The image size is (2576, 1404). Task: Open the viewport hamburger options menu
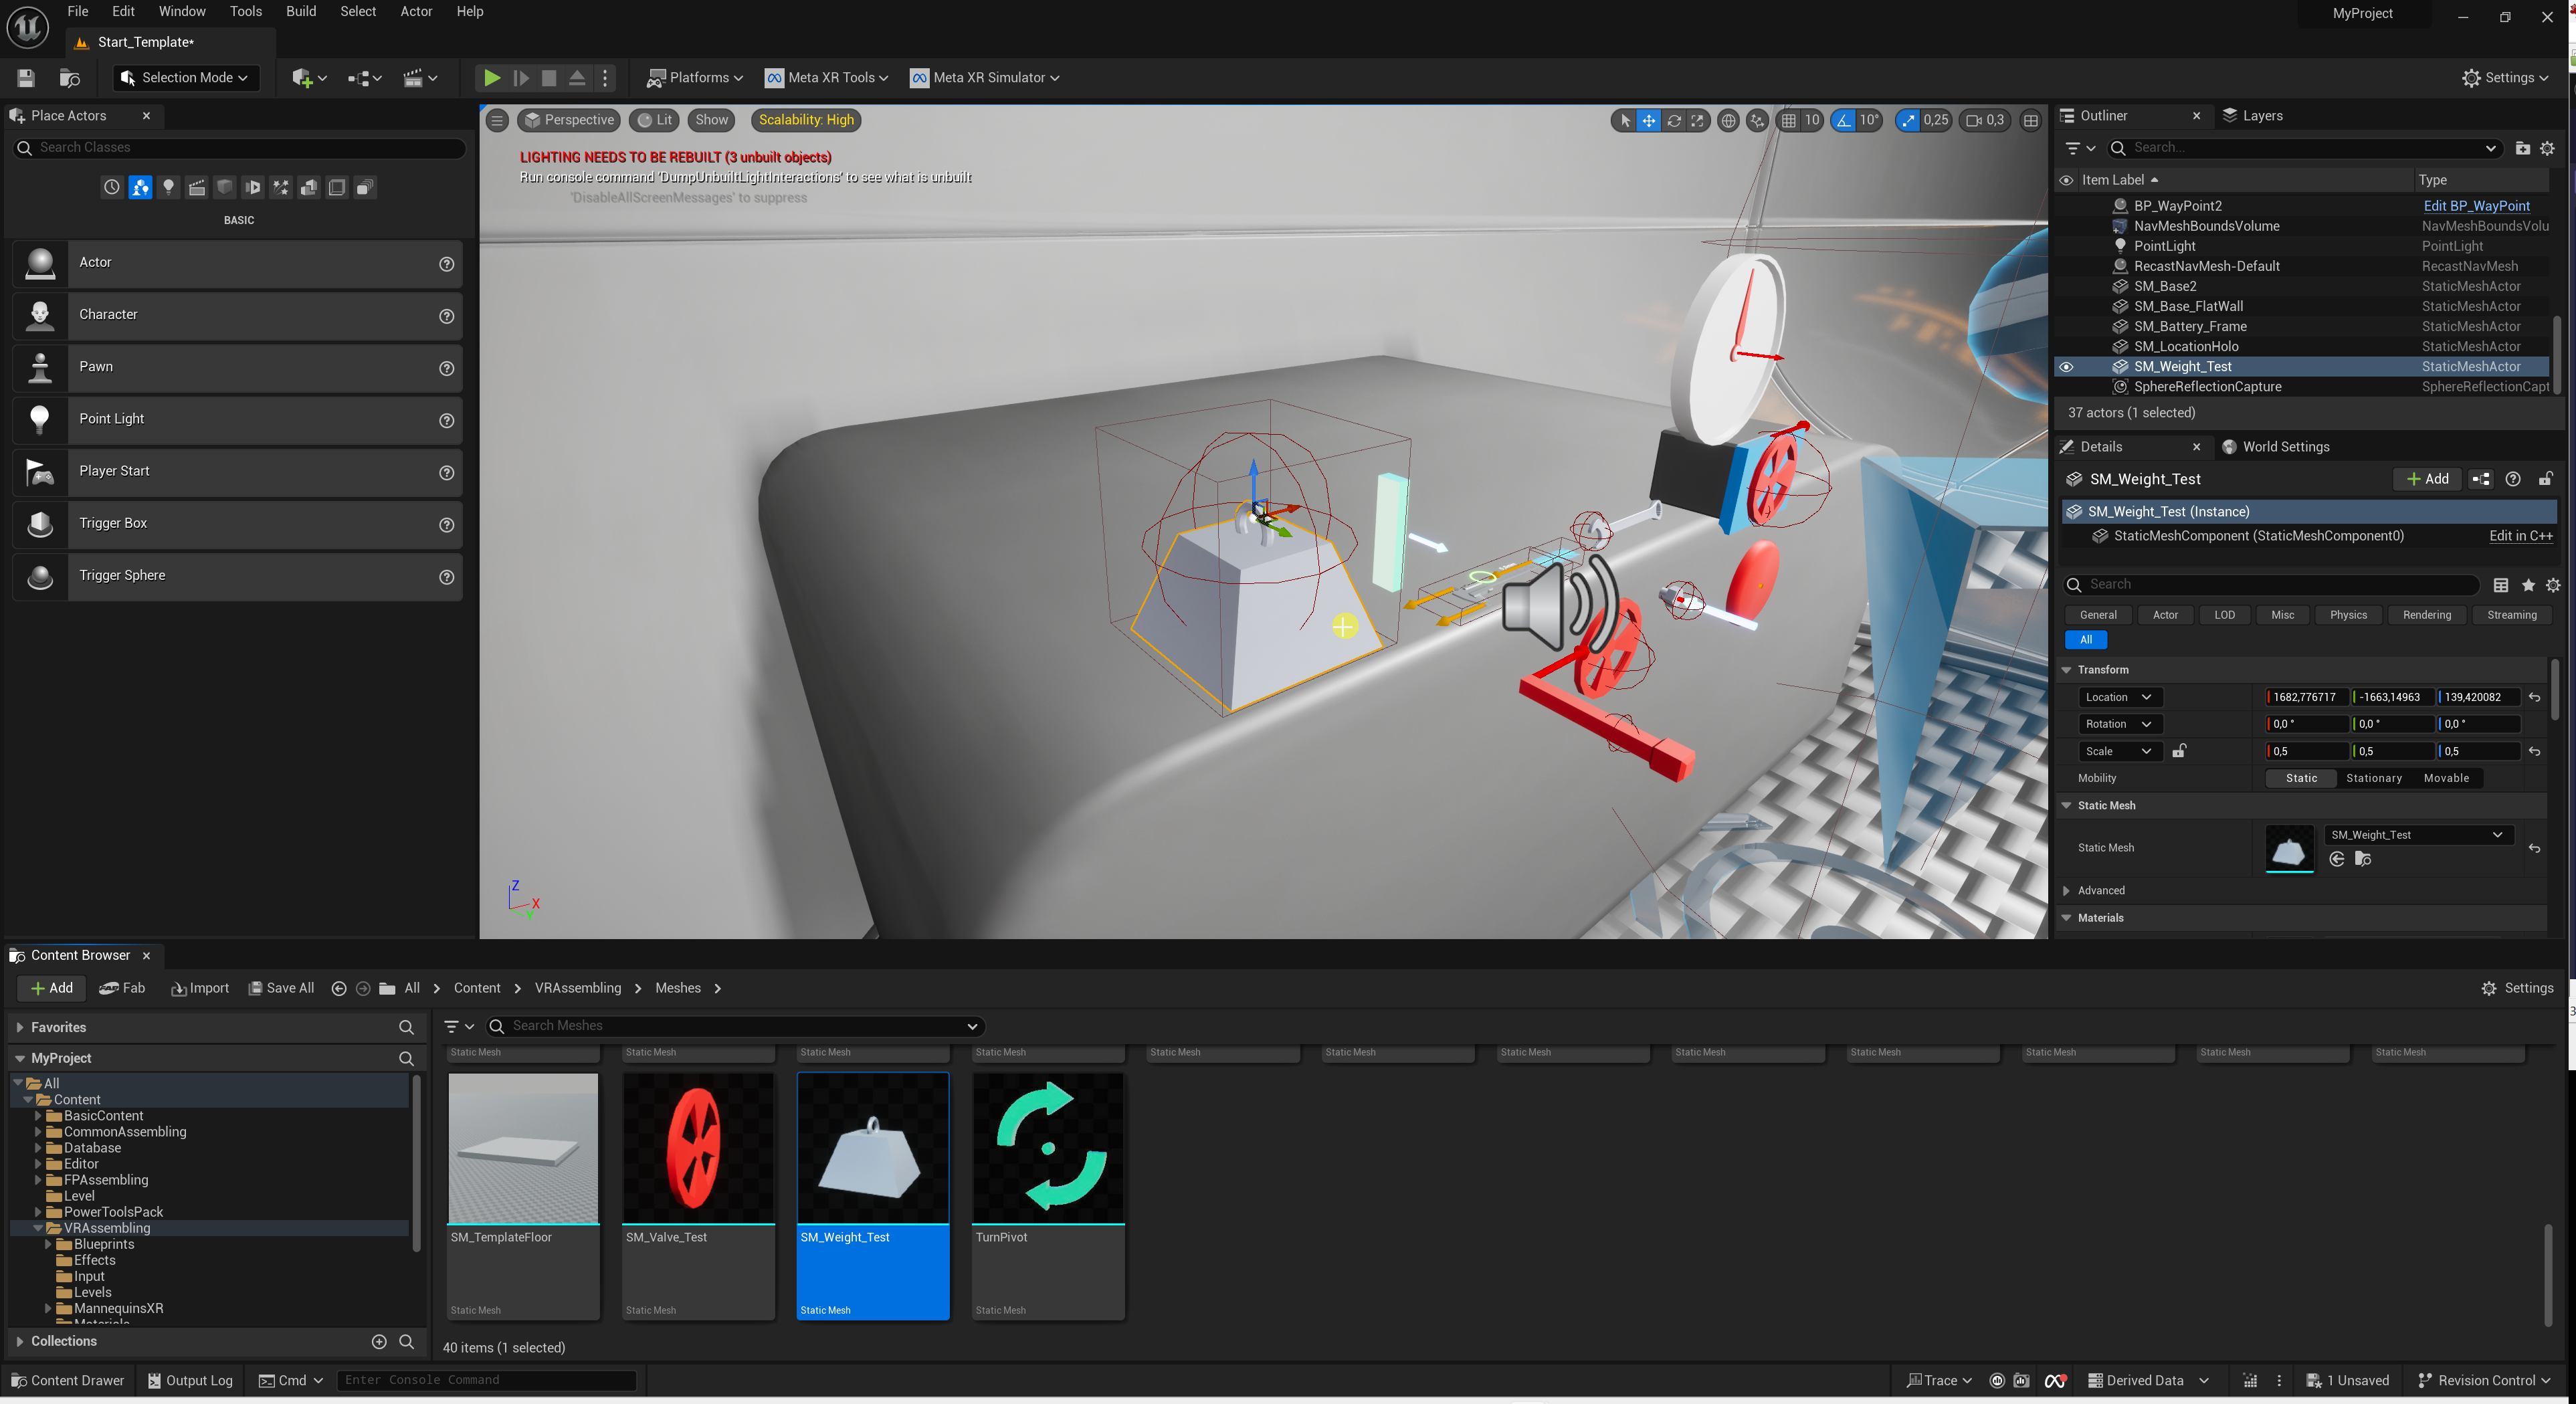497,120
